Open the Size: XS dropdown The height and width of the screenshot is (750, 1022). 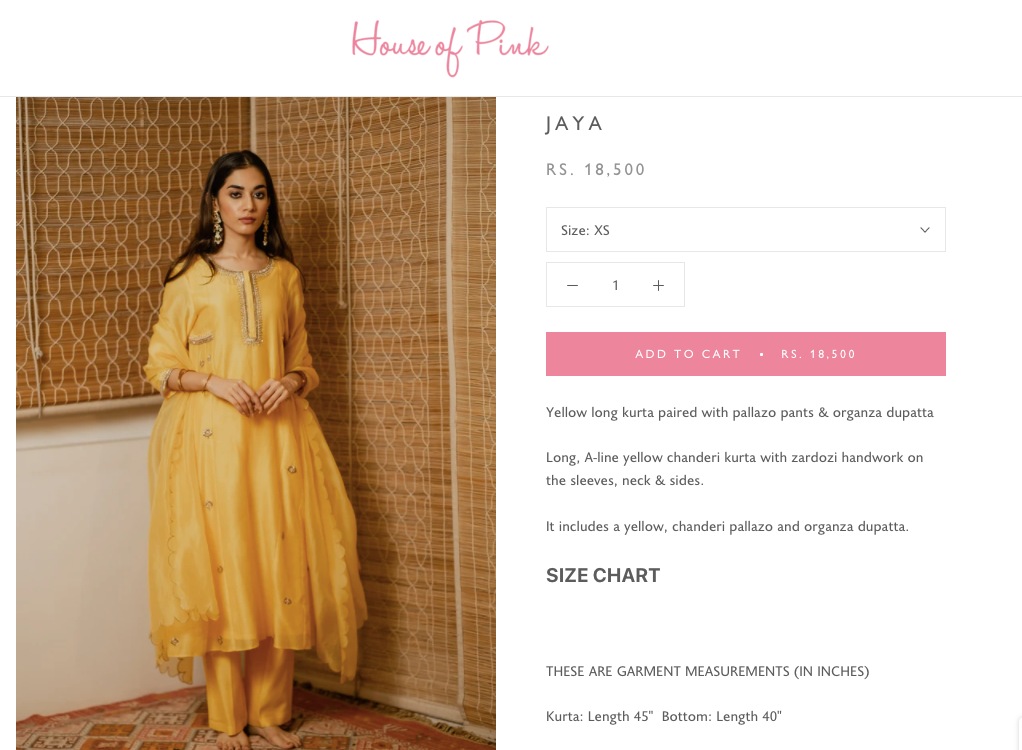point(746,229)
